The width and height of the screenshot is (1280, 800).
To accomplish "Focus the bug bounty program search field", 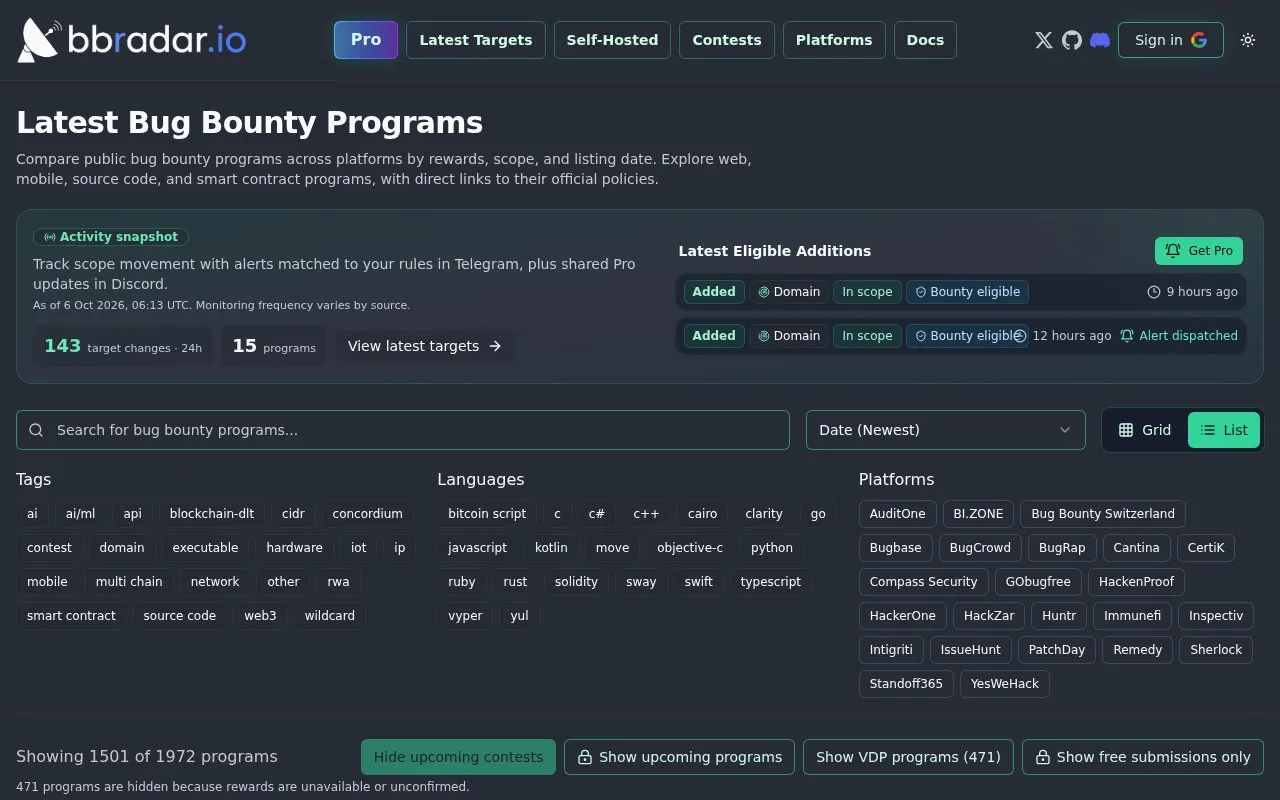I will pyautogui.click(x=403, y=430).
